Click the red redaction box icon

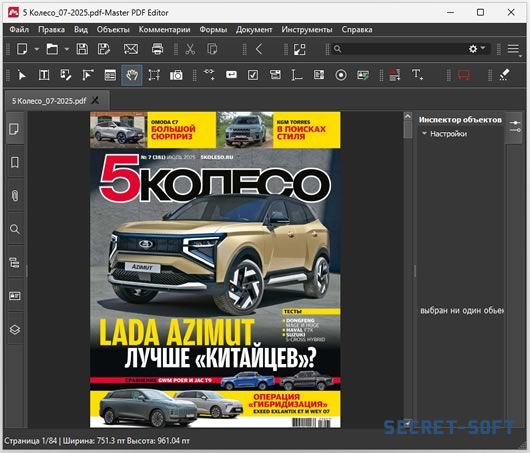point(464,75)
